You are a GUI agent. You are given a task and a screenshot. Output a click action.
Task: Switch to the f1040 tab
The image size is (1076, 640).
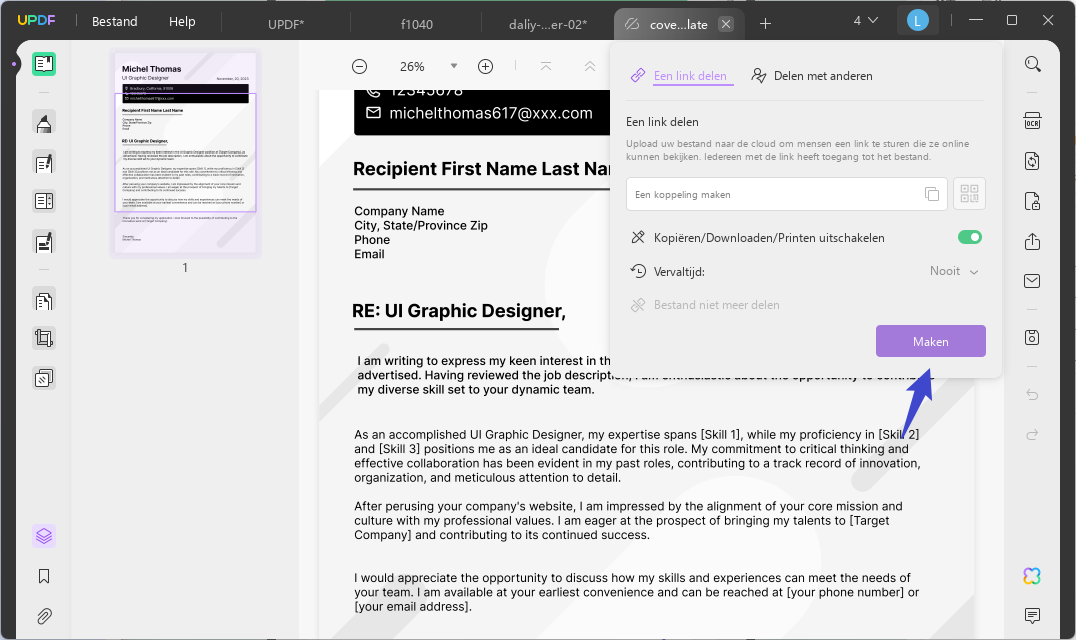pos(417,24)
